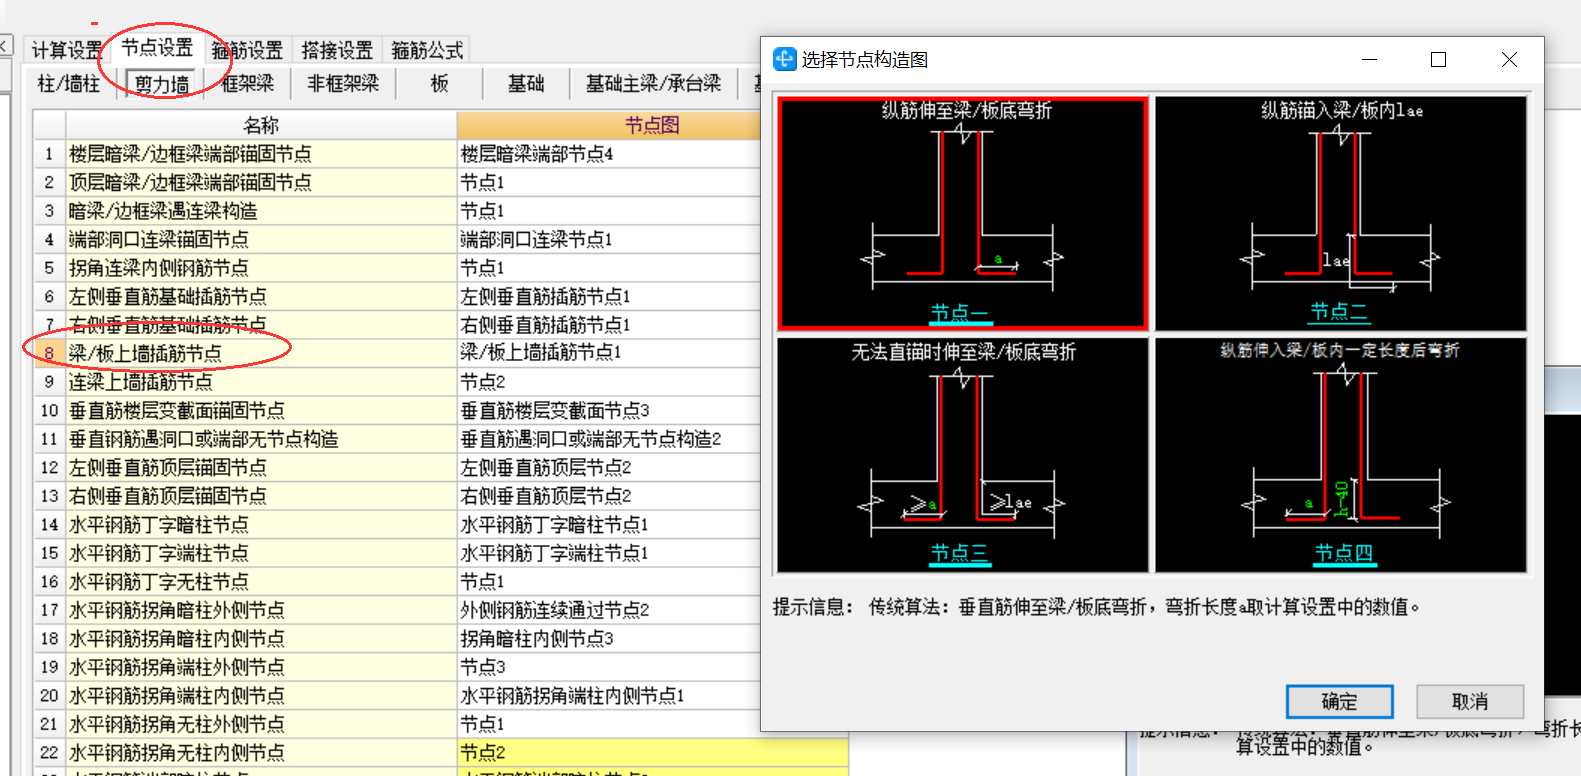Select the 节点二 construction diagram thumbnail
Viewport: 1581px width, 776px height.
[x=1341, y=213]
